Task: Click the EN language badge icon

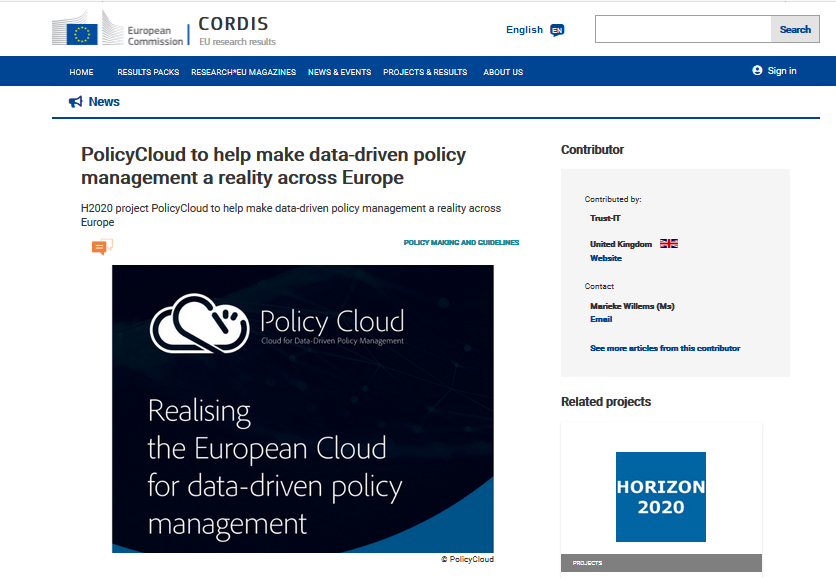Action: tap(557, 30)
